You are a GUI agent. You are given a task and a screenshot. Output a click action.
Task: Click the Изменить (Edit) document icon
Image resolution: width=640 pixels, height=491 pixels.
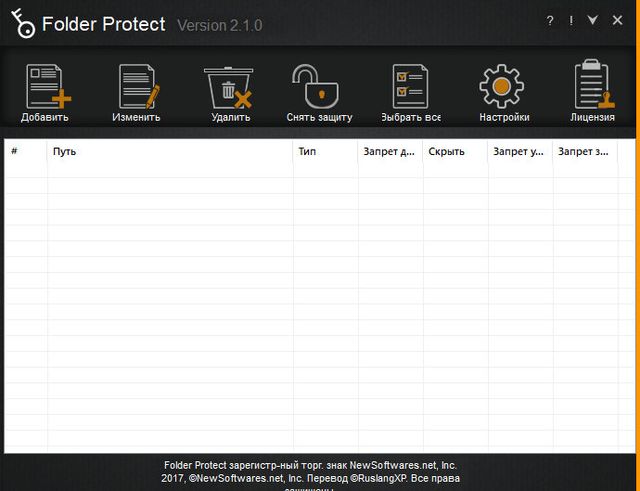pos(137,87)
